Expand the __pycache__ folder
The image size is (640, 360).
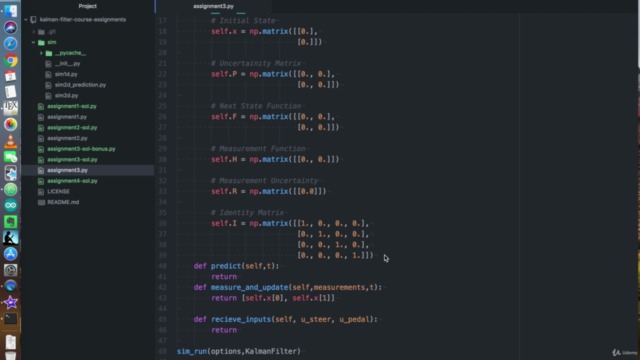coord(41,53)
